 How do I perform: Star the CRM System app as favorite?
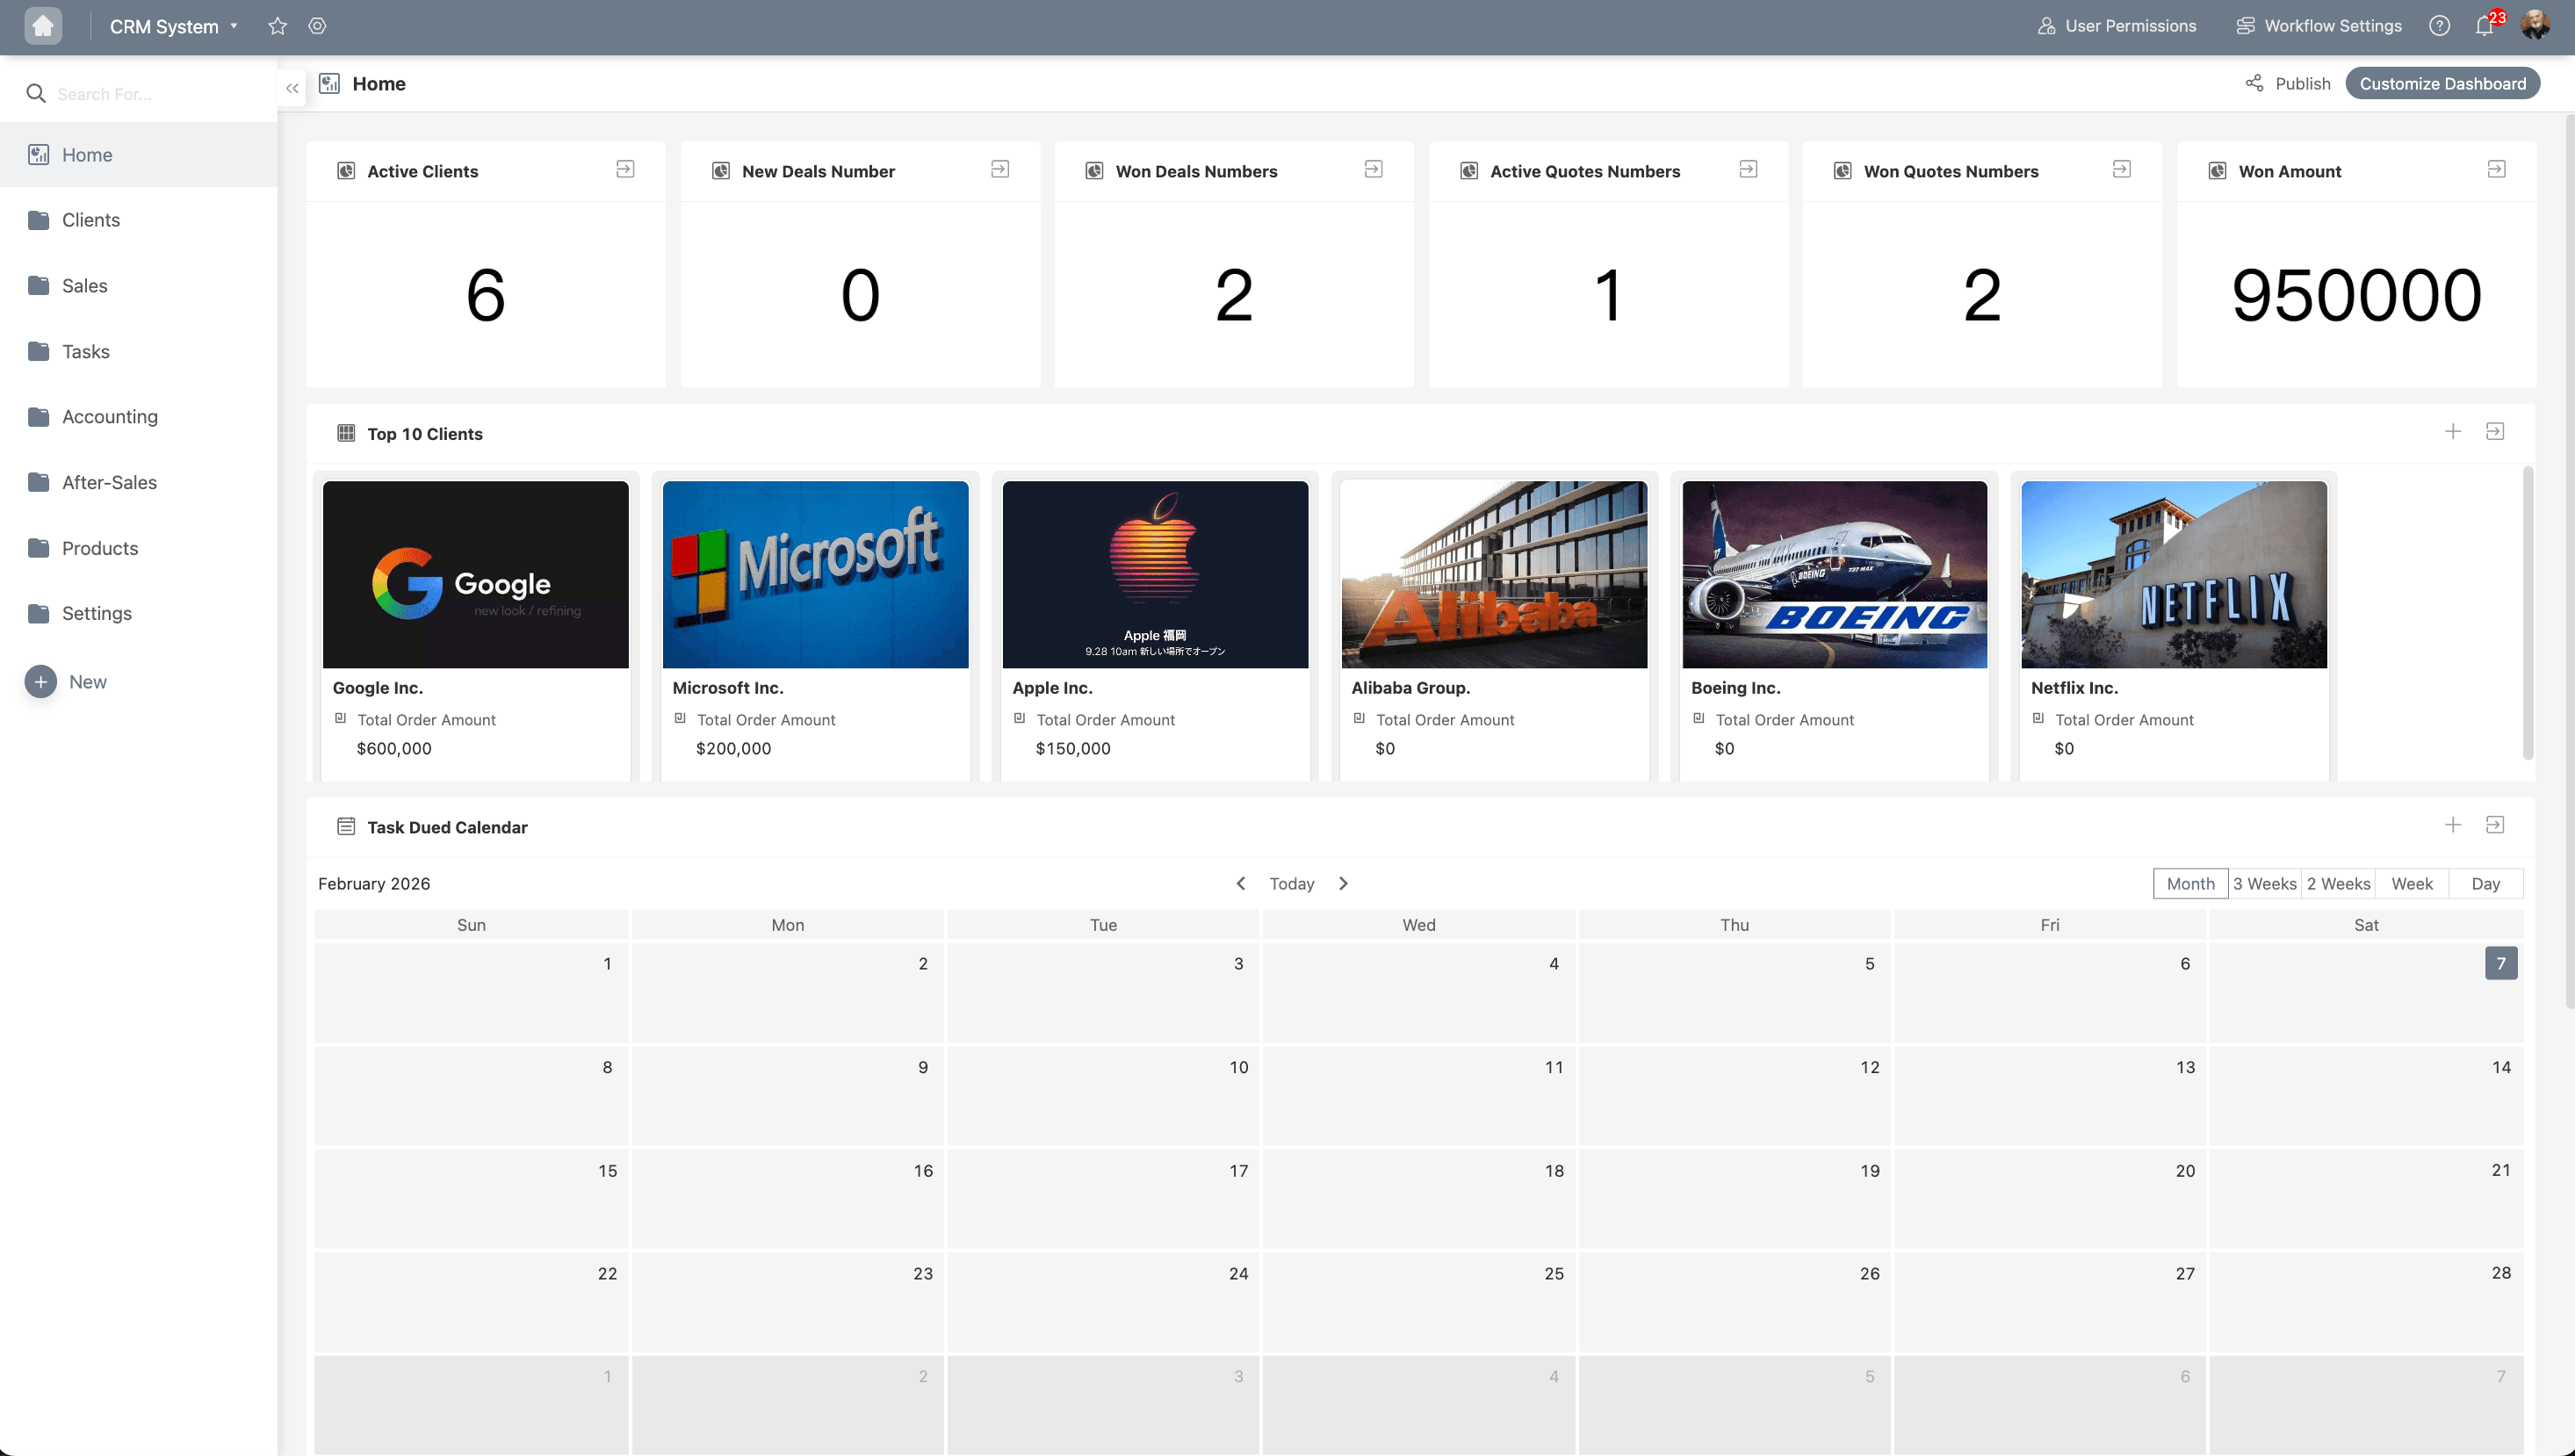click(x=277, y=26)
